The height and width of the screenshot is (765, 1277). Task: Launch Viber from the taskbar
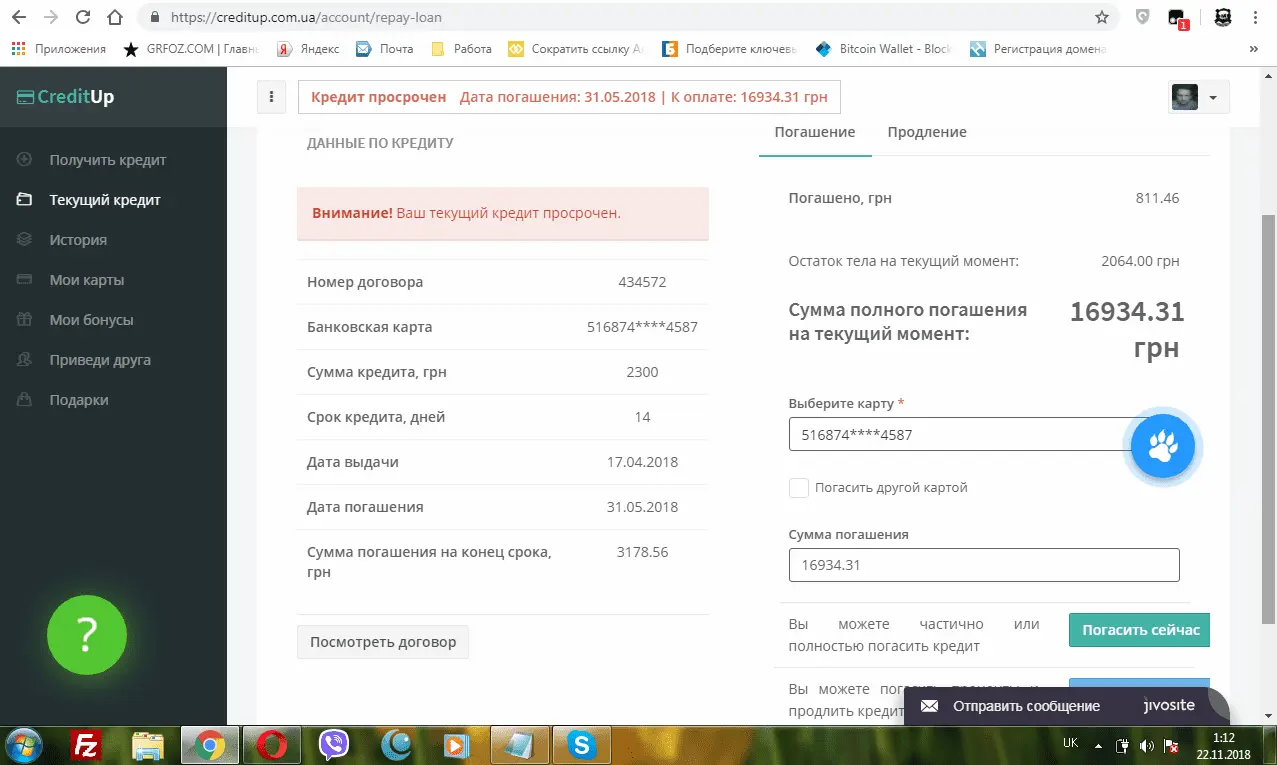[333, 745]
